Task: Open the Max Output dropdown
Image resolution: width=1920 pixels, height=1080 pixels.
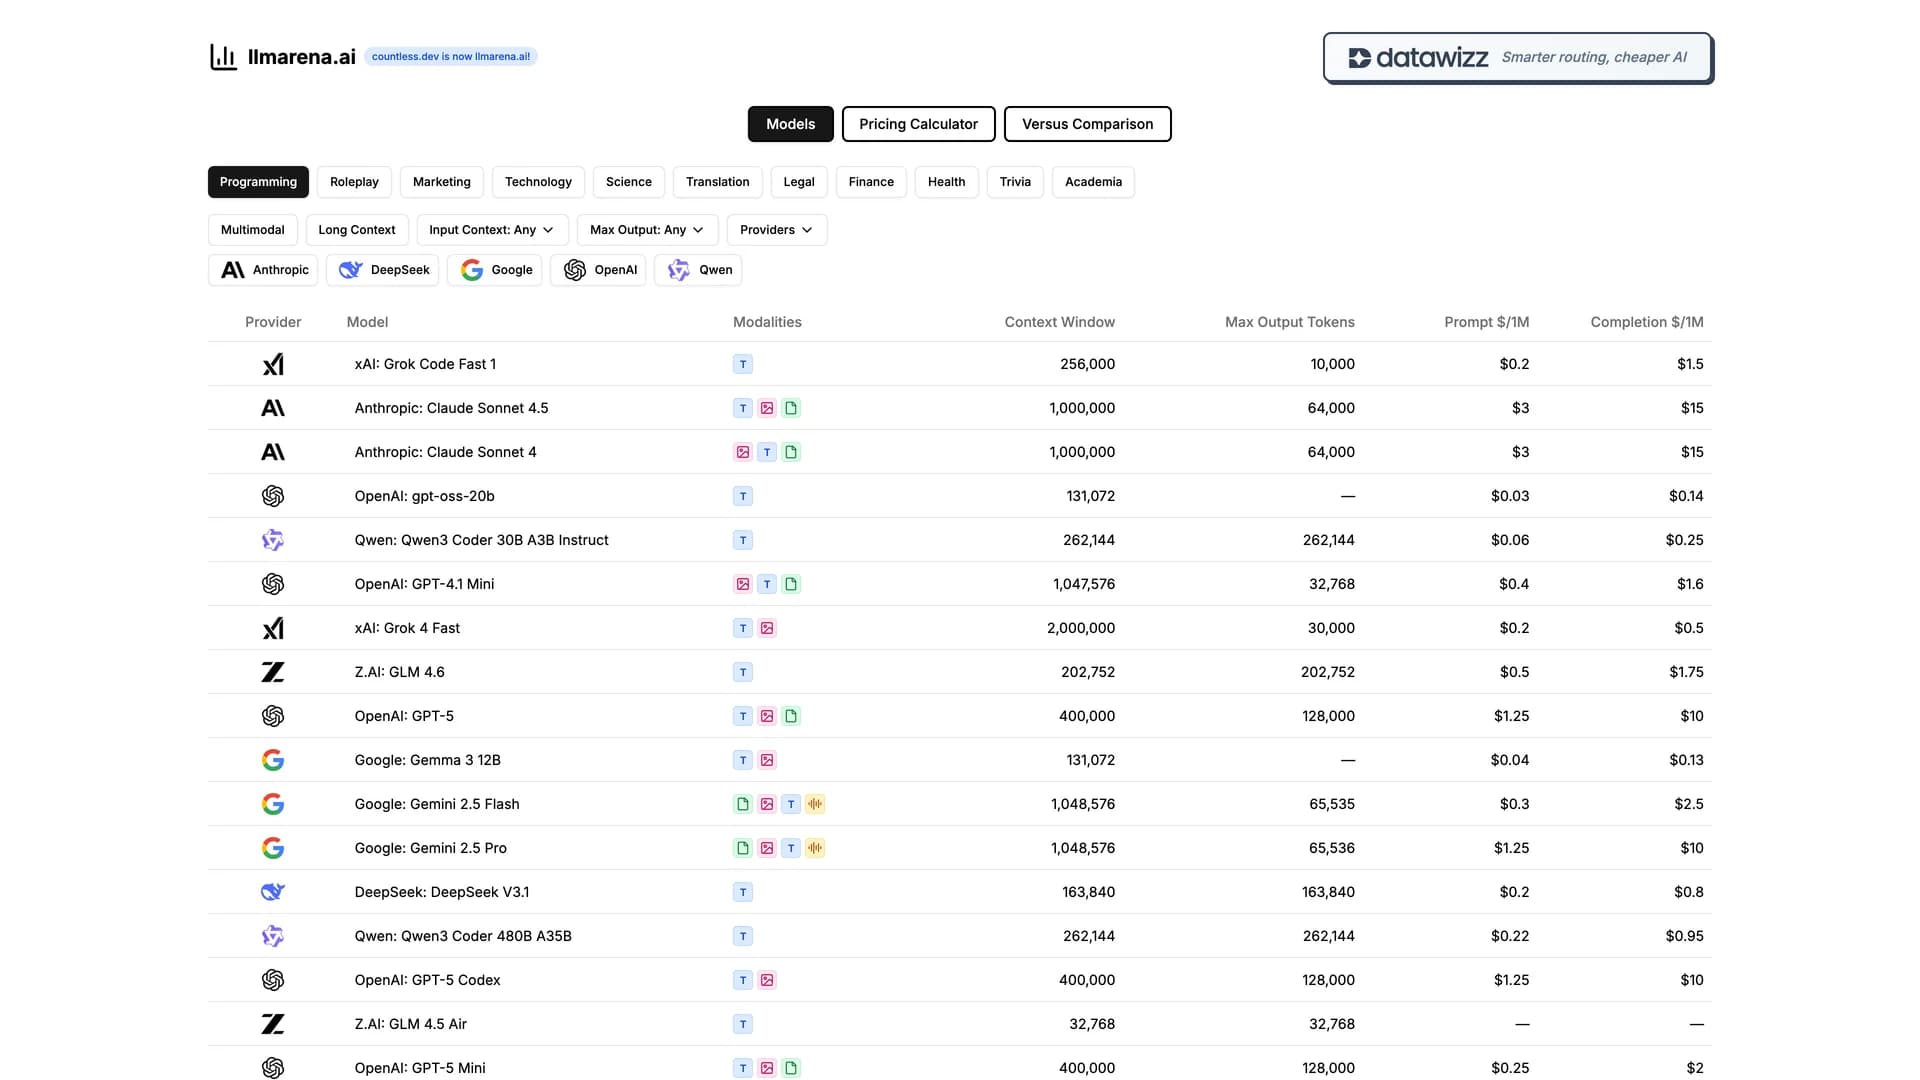Action: coord(645,230)
